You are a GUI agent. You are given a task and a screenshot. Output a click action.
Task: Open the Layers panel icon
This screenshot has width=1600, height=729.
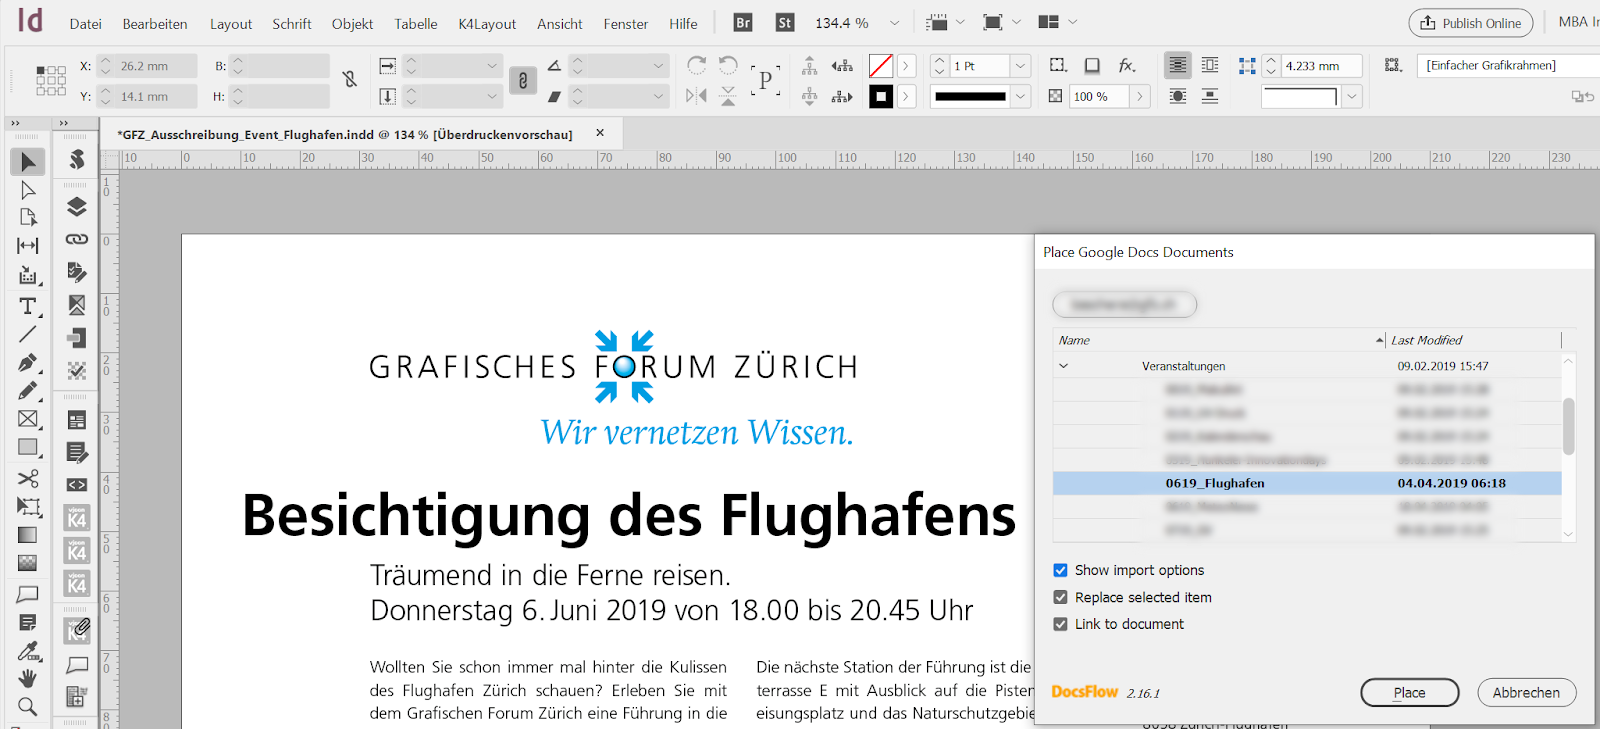coord(77,207)
